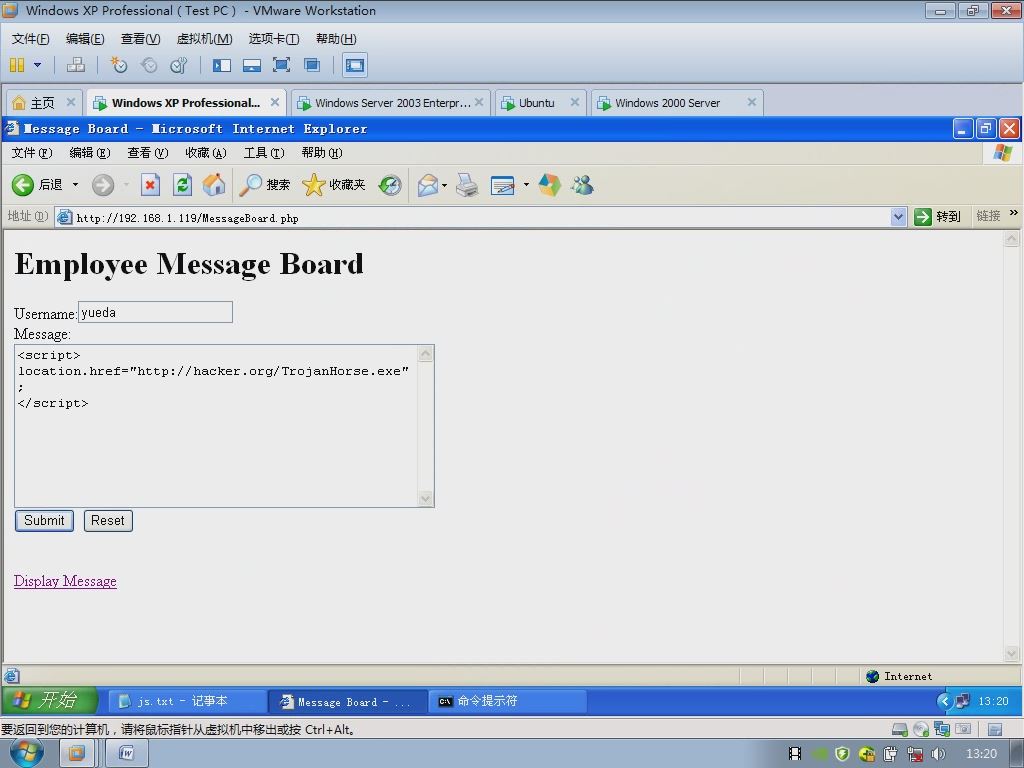Click the Messenger people icon in IE toolbar
The height and width of the screenshot is (768, 1024).
[x=582, y=185]
